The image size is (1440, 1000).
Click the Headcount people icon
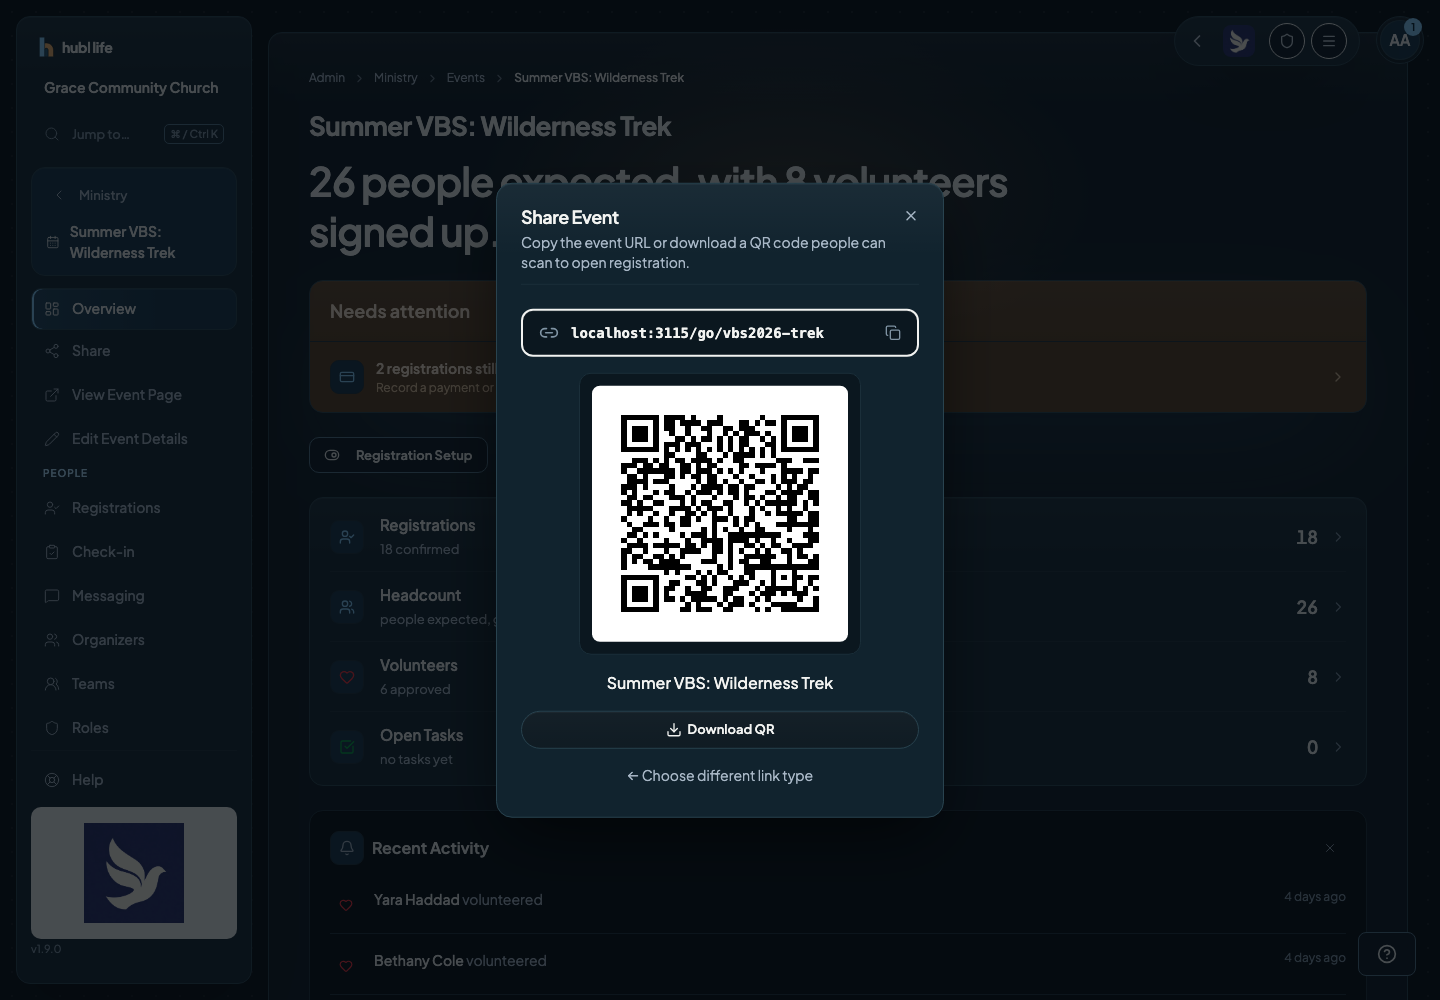(x=347, y=607)
